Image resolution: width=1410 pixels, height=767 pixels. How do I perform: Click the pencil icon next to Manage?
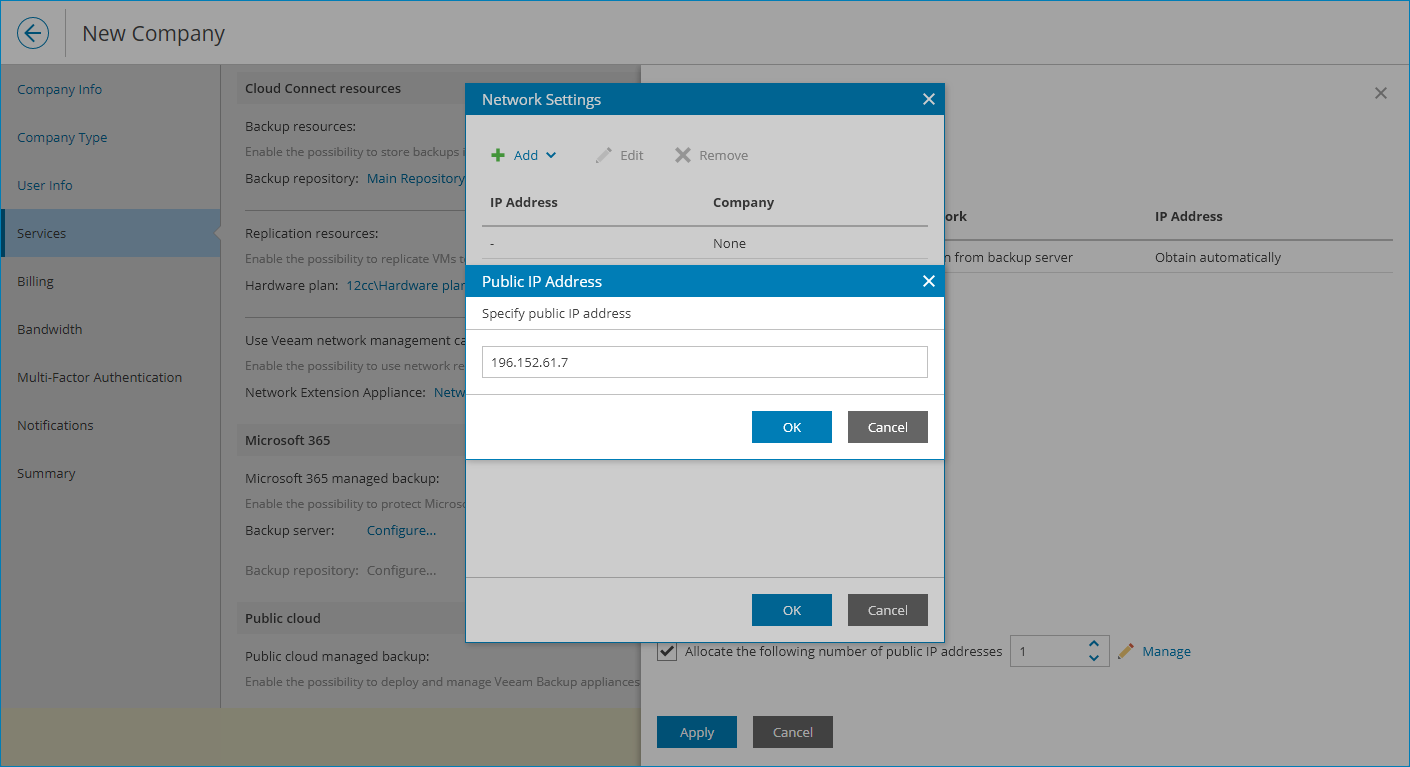(x=1126, y=651)
